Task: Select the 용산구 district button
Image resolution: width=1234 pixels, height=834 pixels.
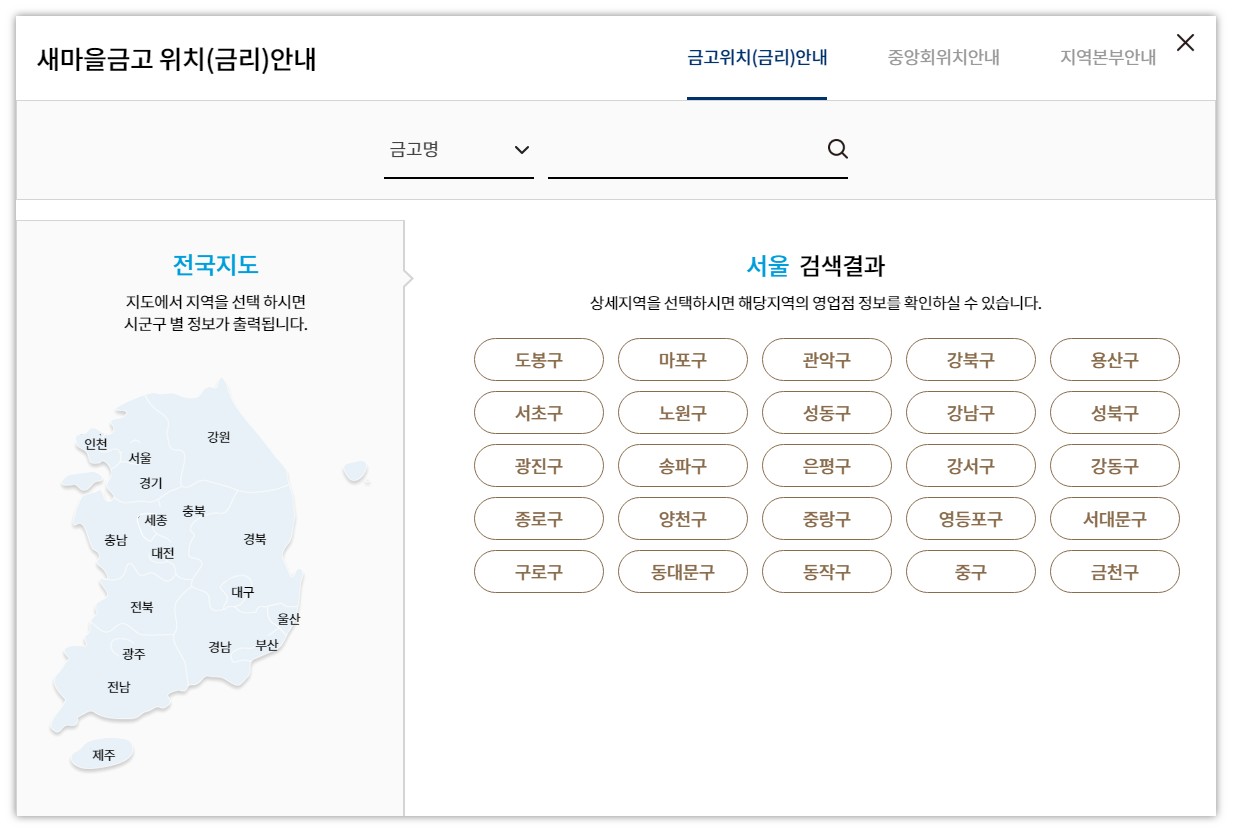Action: pyautogui.click(x=1115, y=360)
